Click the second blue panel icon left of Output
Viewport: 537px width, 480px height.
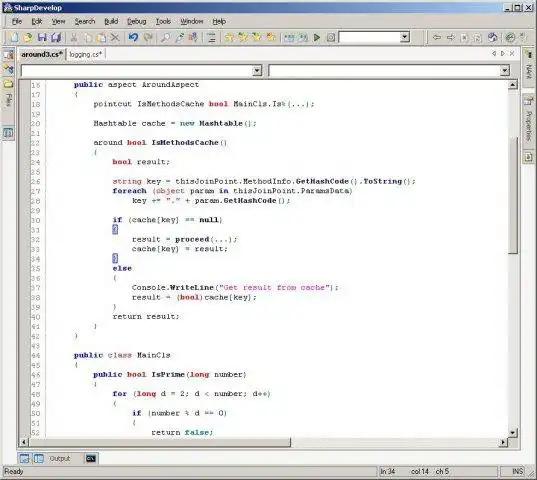(39, 458)
